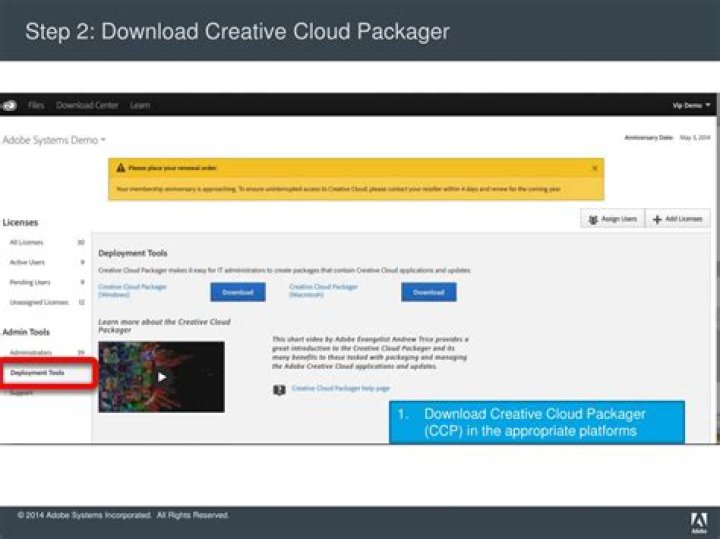Open the Creative Cloud Packager help page link

pyautogui.click(x=341, y=388)
